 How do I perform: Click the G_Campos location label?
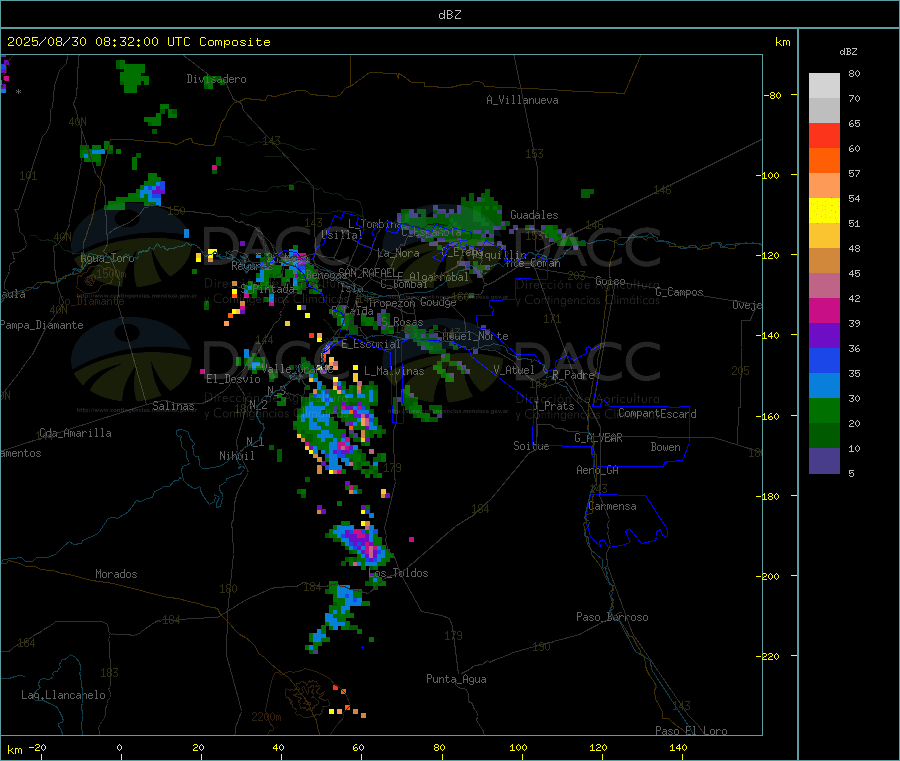pyautogui.click(x=680, y=292)
